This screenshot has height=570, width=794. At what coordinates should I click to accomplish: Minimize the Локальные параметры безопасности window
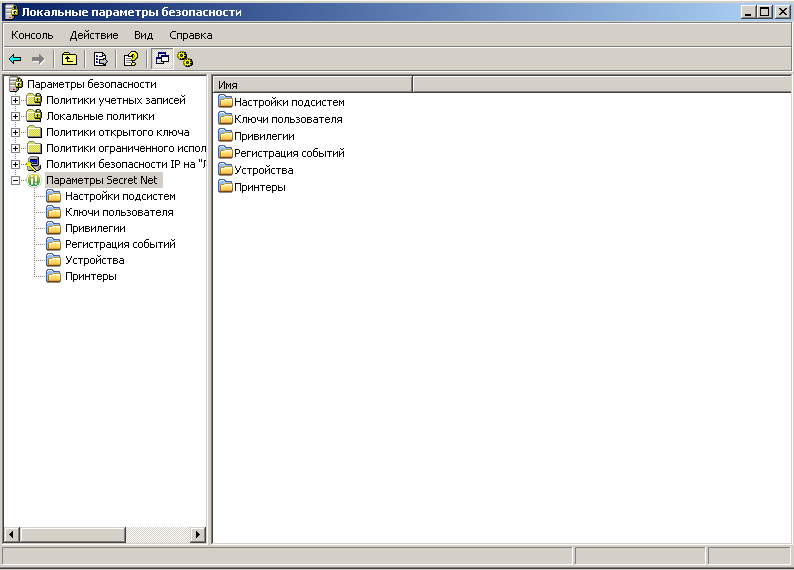[x=748, y=11]
